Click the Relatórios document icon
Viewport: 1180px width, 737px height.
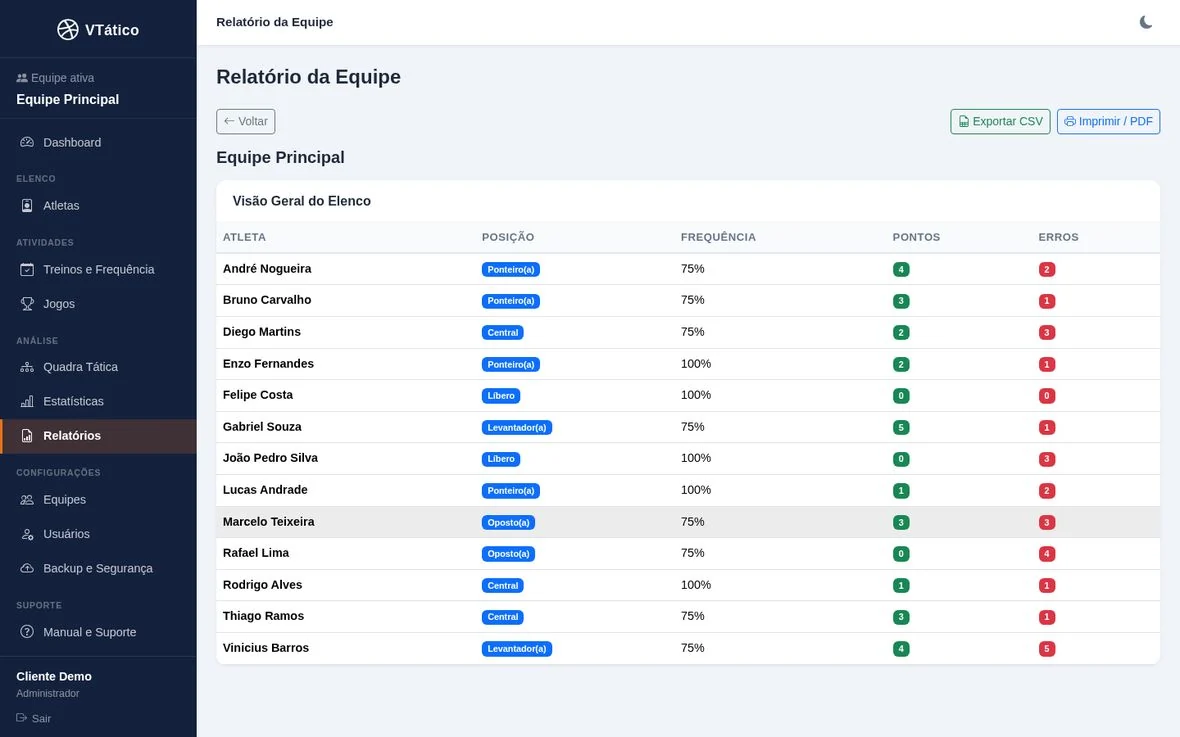pyautogui.click(x=27, y=436)
